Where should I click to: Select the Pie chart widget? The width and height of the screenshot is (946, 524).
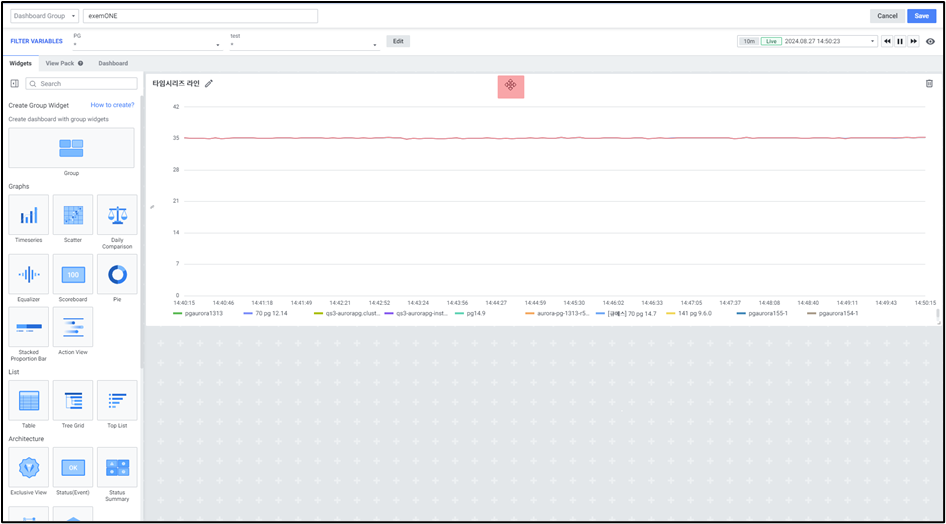click(116, 274)
